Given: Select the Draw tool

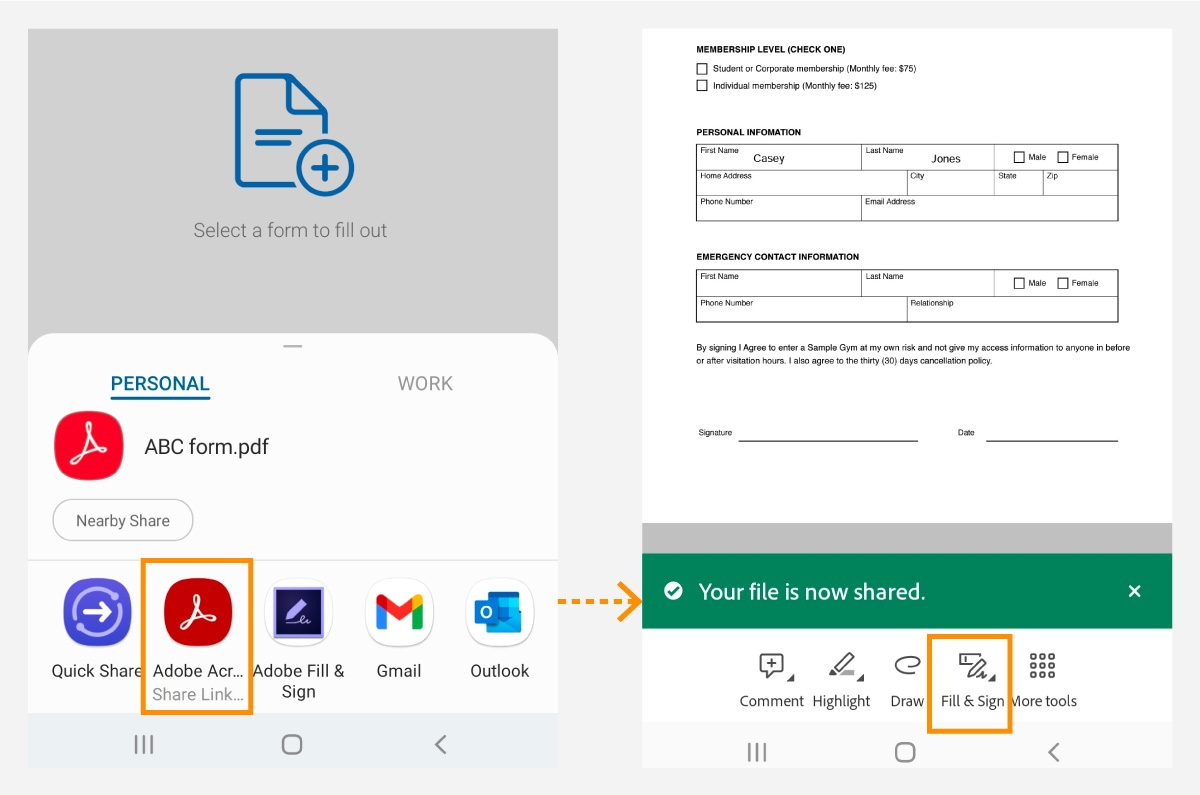Looking at the screenshot, I should 905,665.
